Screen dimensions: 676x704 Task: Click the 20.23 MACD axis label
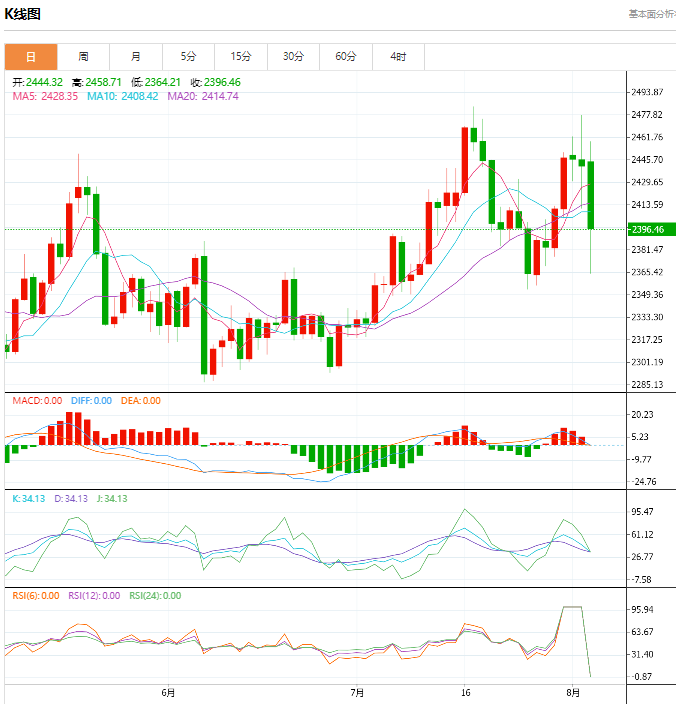[642, 414]
